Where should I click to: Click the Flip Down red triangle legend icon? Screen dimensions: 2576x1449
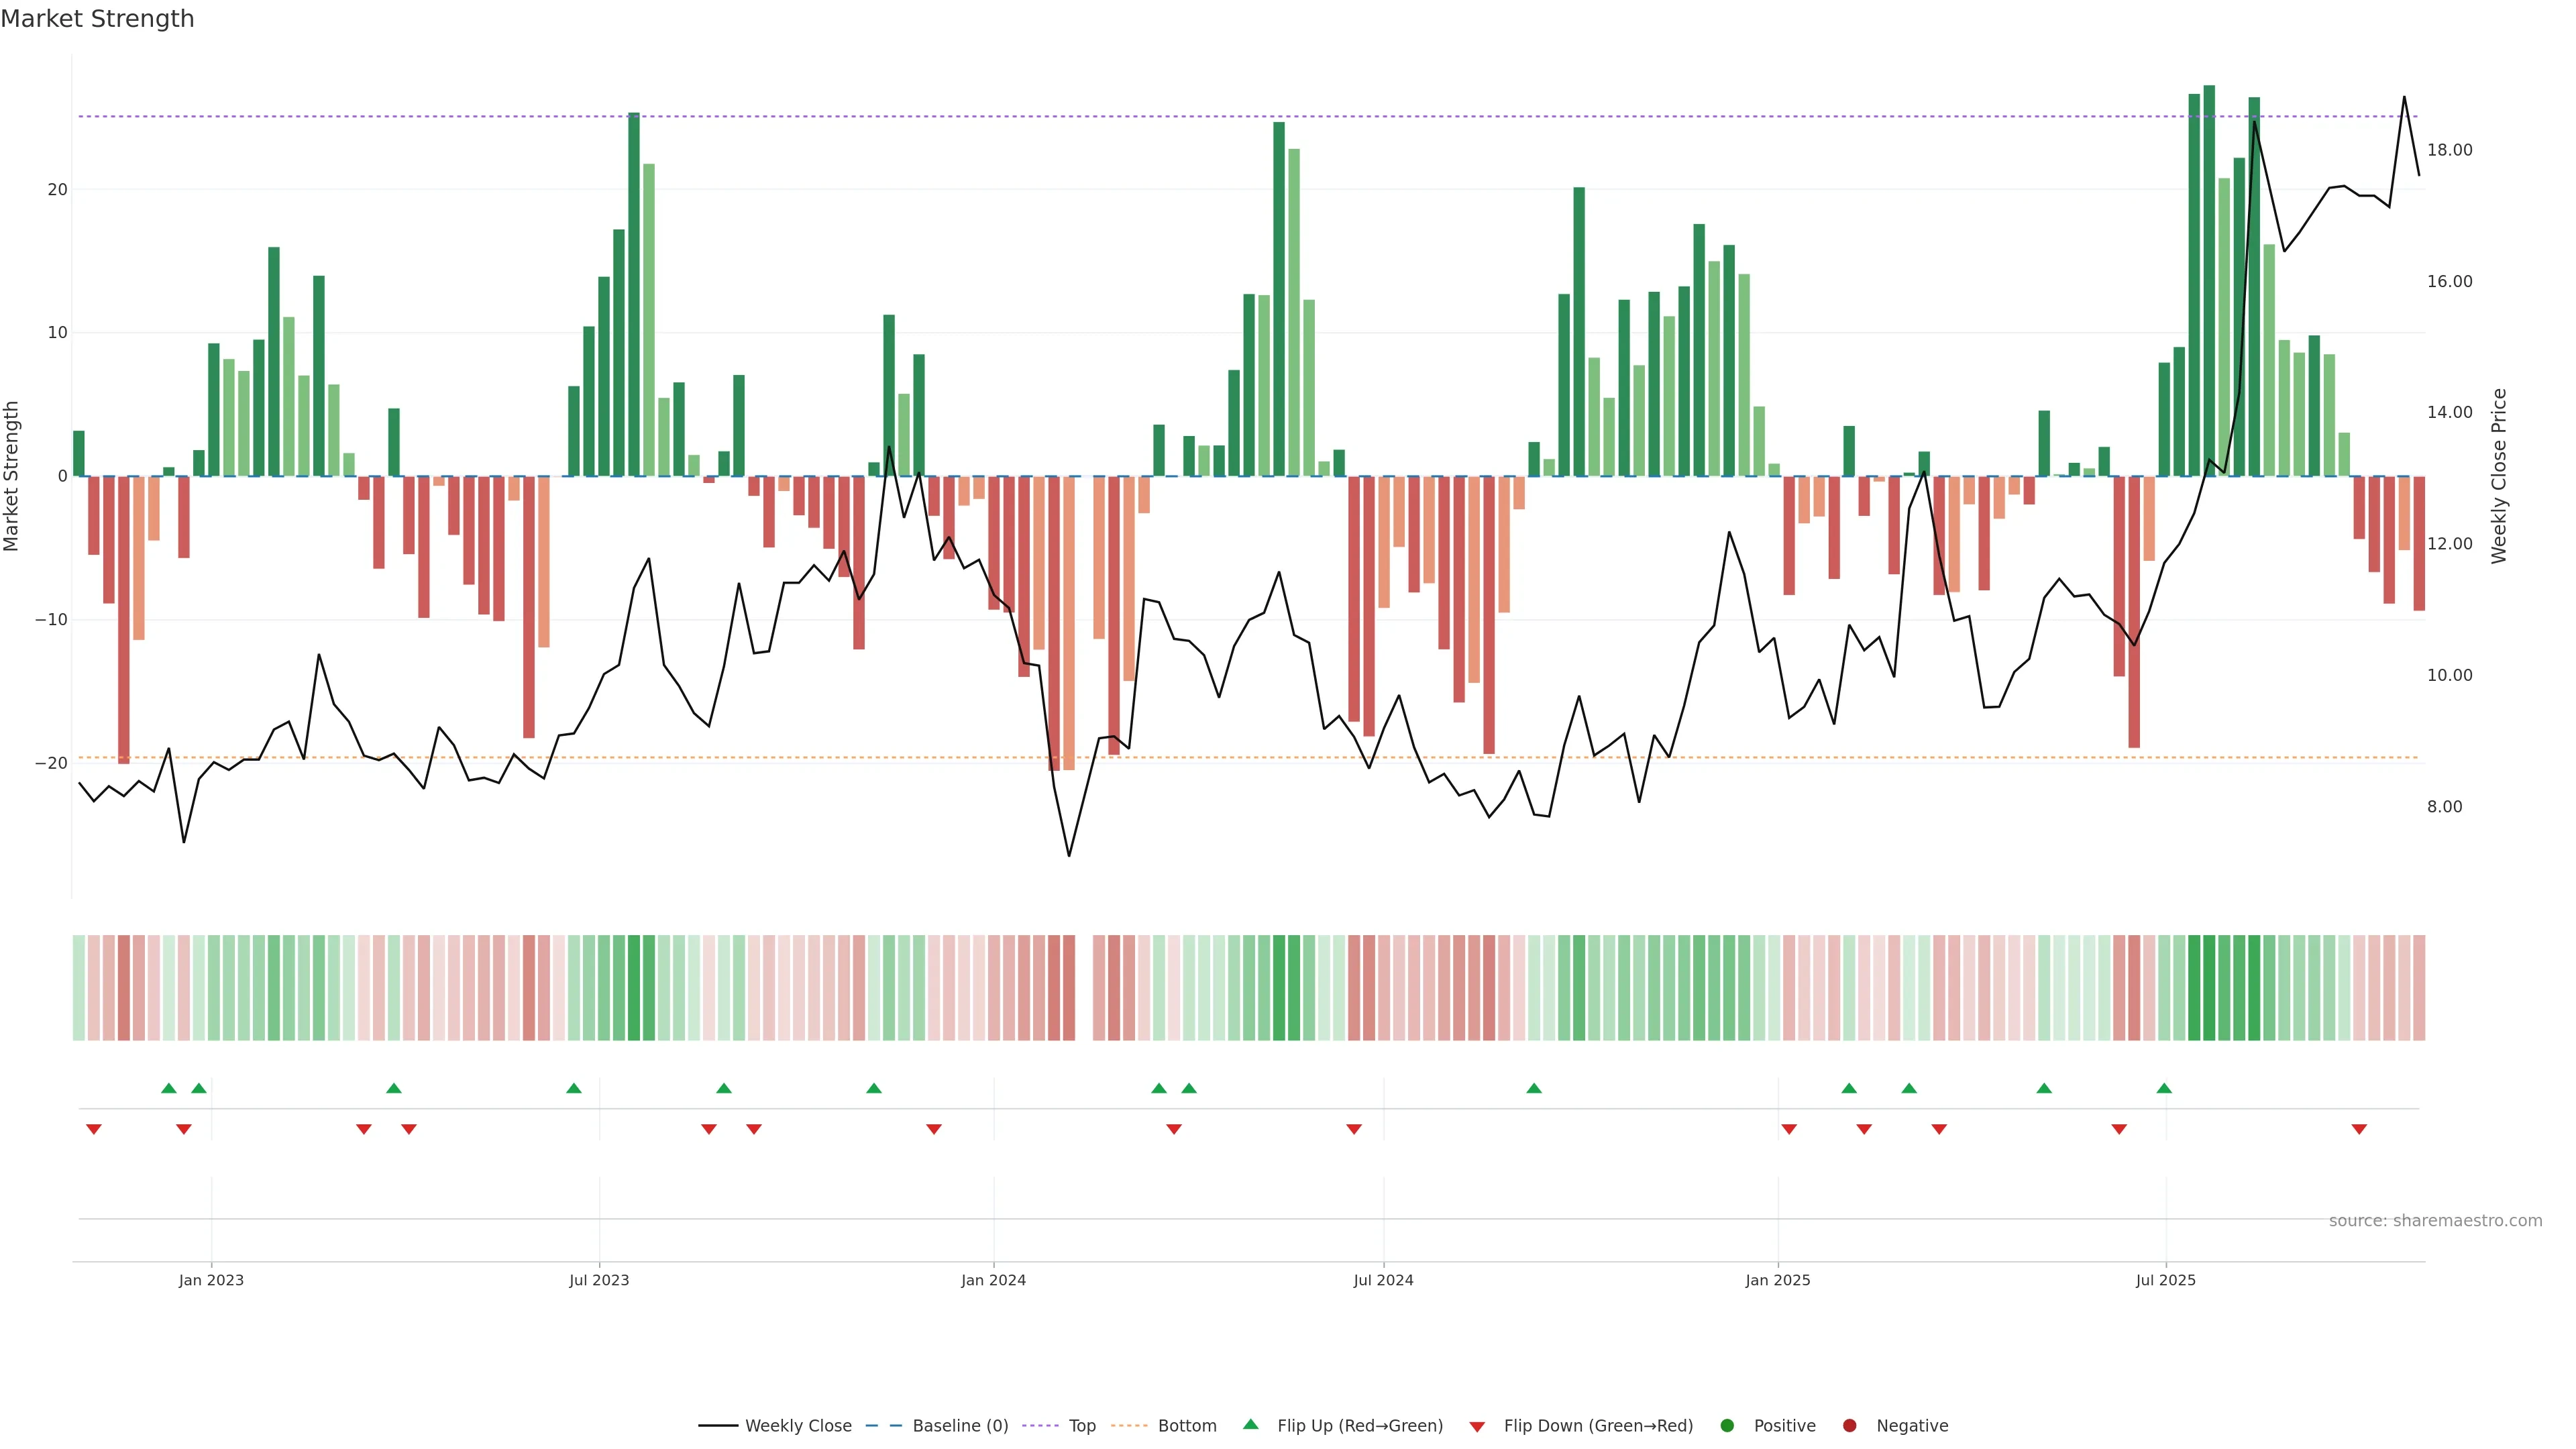(1477, 1427)
